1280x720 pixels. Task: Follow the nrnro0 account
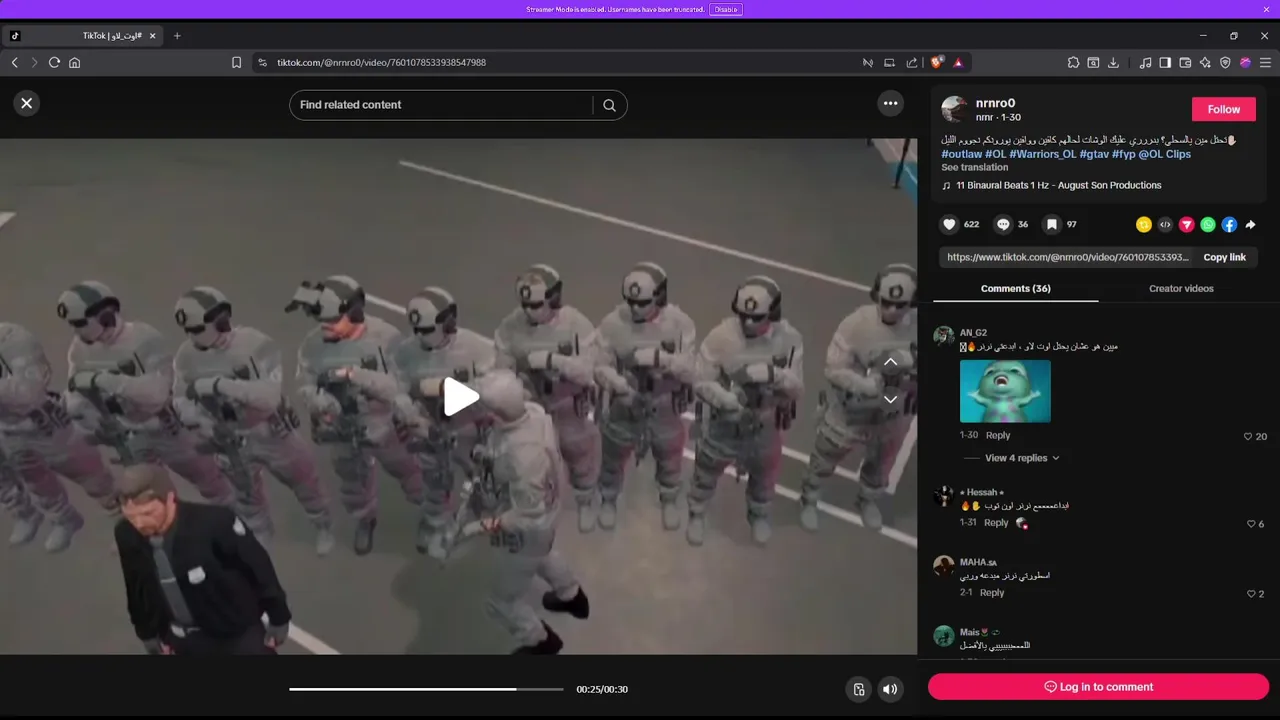point(1223,109)
